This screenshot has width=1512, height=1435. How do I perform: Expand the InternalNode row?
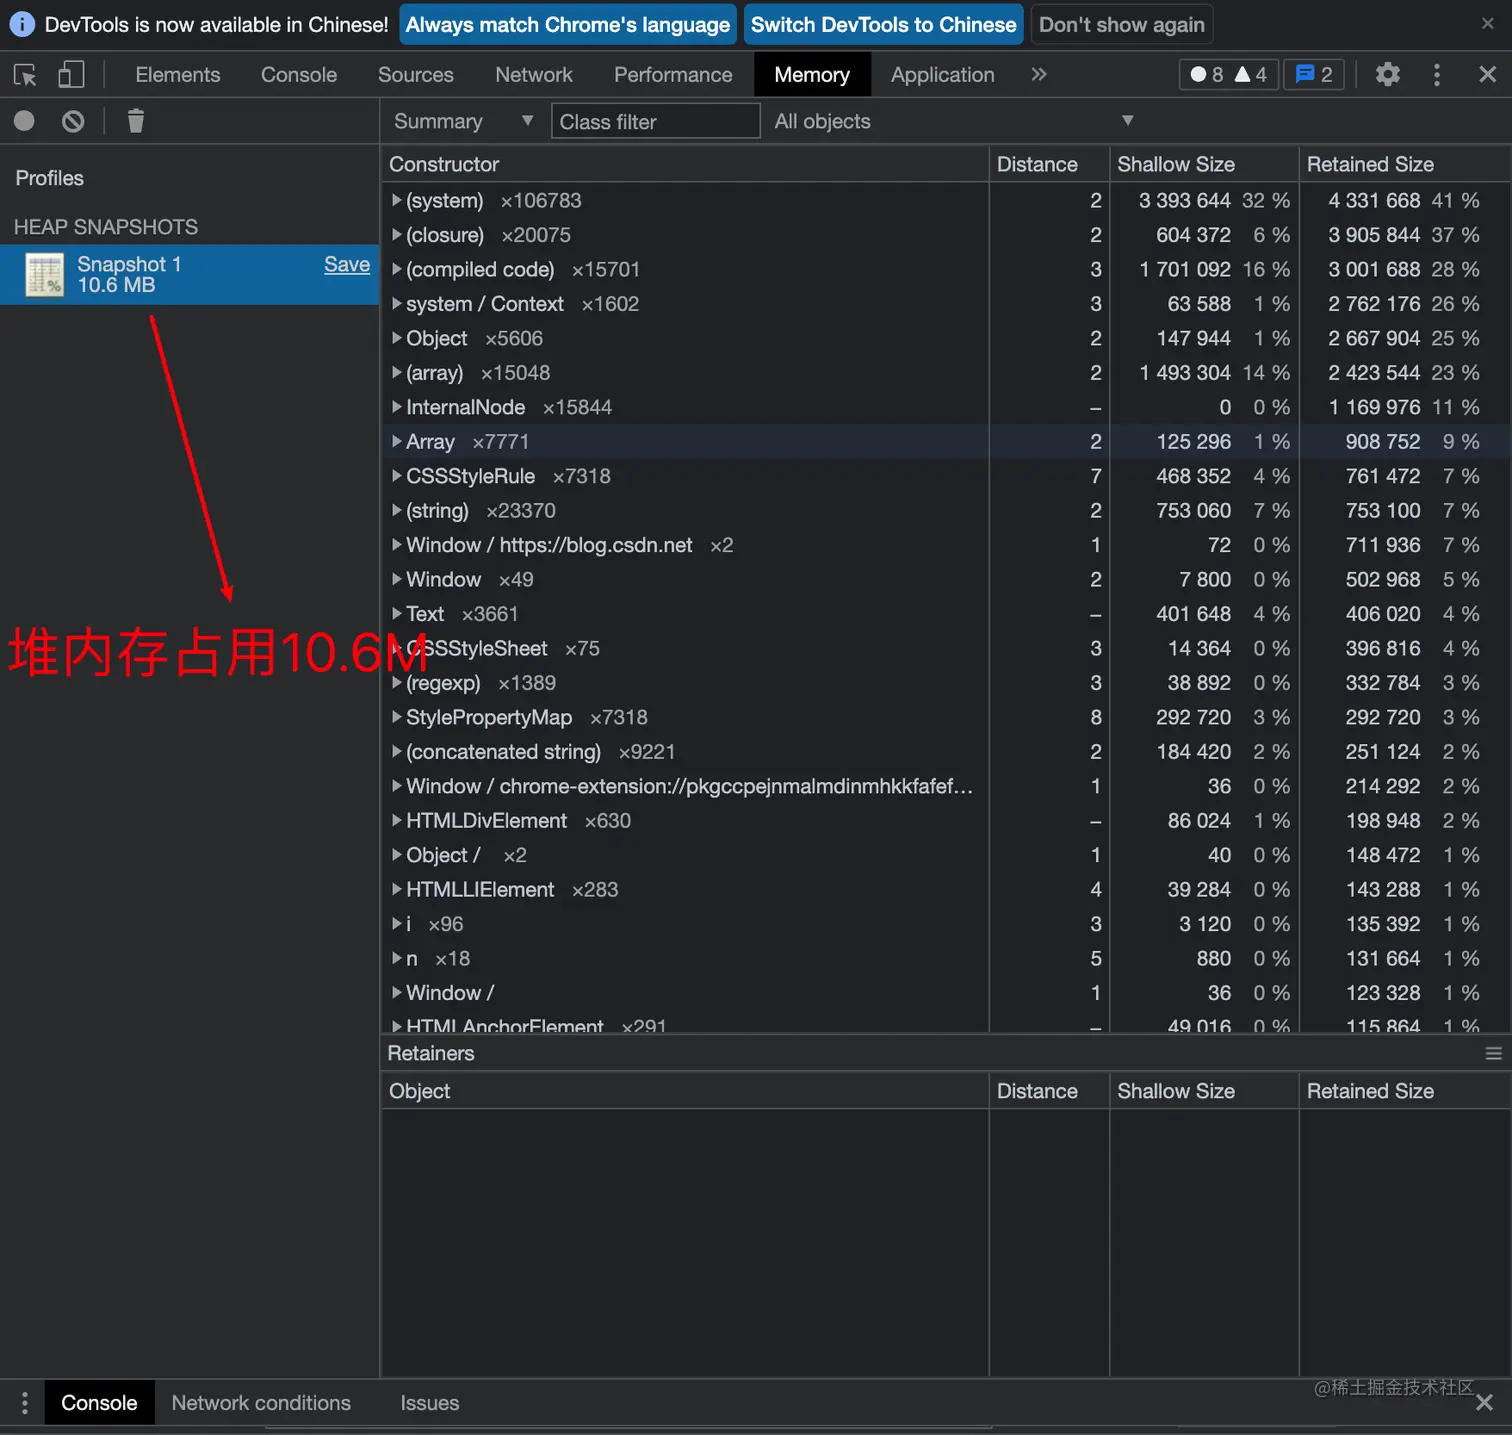397,407
